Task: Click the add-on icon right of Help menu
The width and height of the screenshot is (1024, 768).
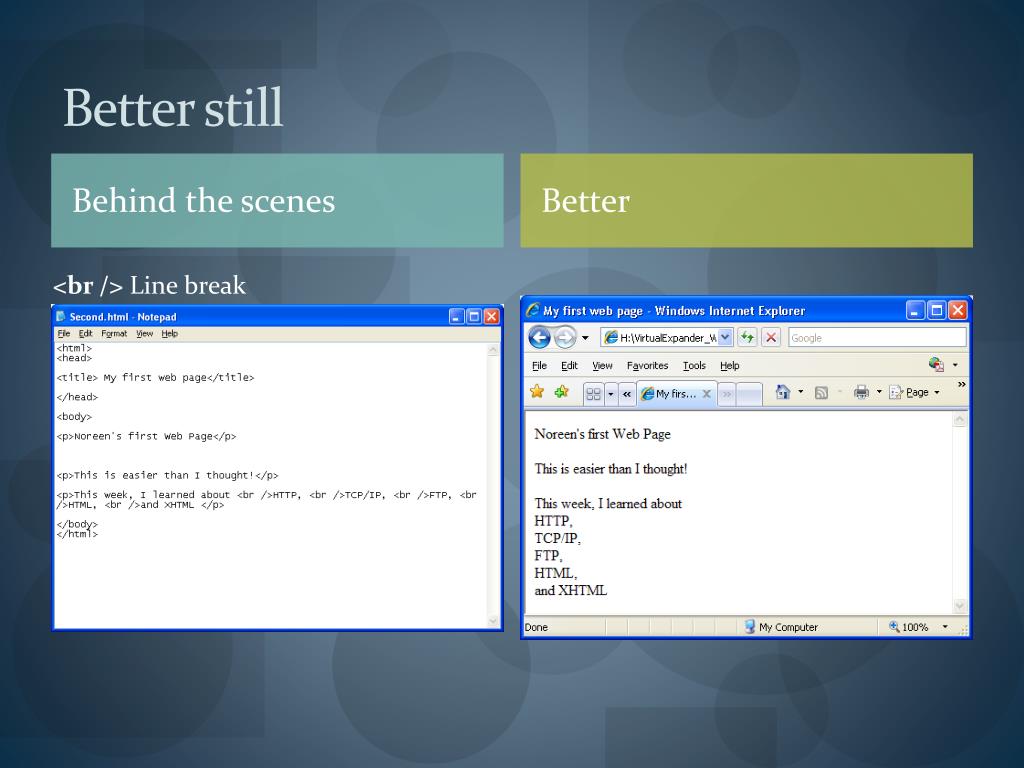Action: coord(936,364)
